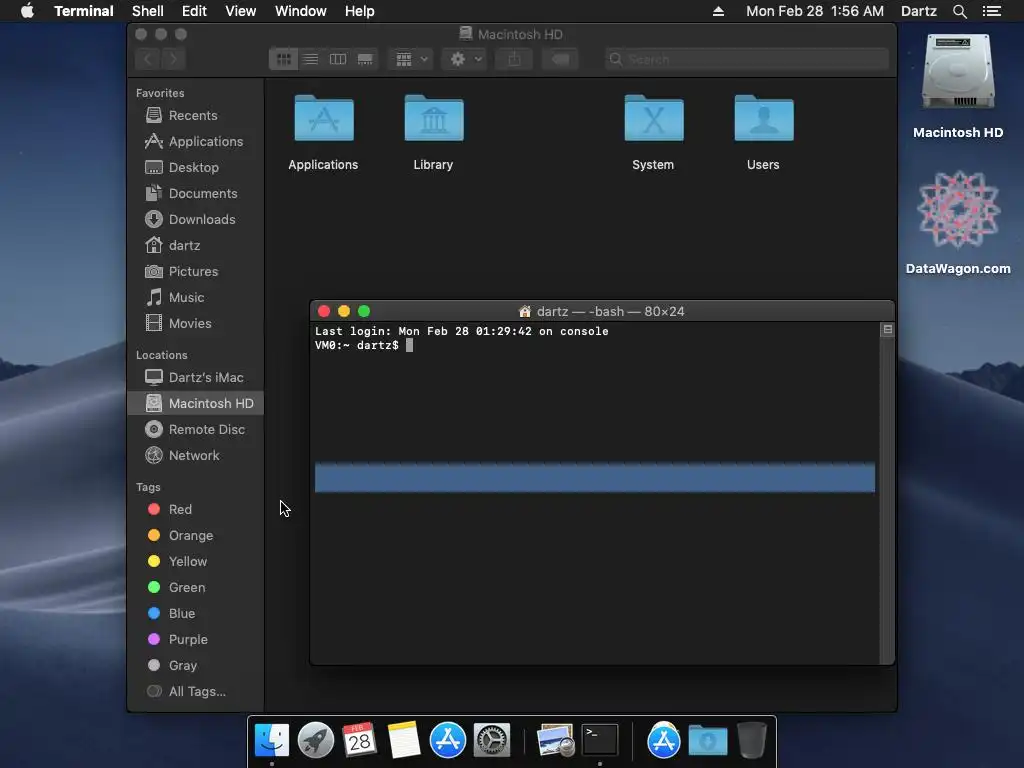Screen dimensions: 1024x768
Task: Click the eject icon in menu bar
Action: click(718, 11)
